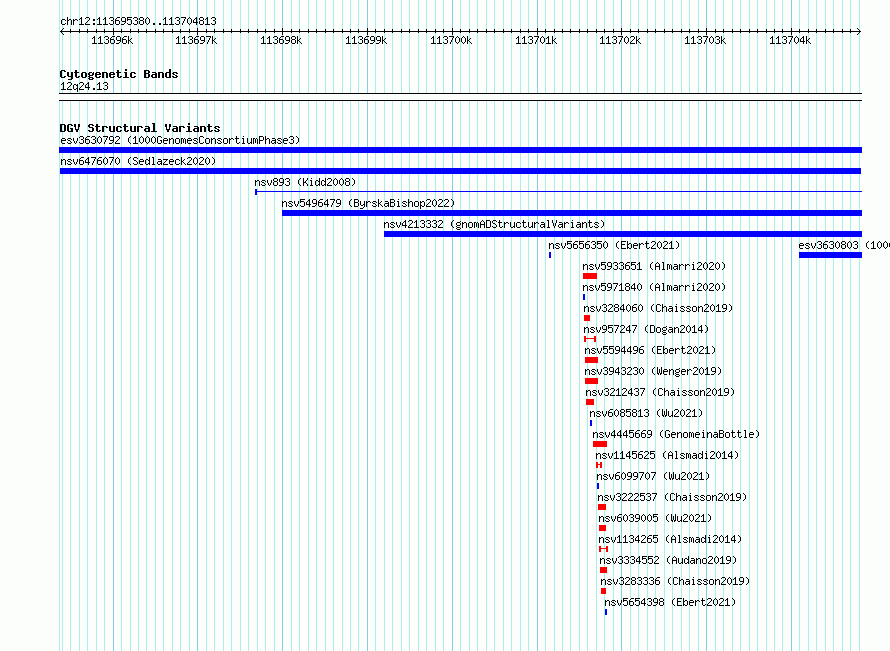Open the nsv5496479 ByrskaBishop2022 variant bar
Image resolution: width=890 pixels, height=651 pixels.
pyautogui.click(x=572, y=213)
